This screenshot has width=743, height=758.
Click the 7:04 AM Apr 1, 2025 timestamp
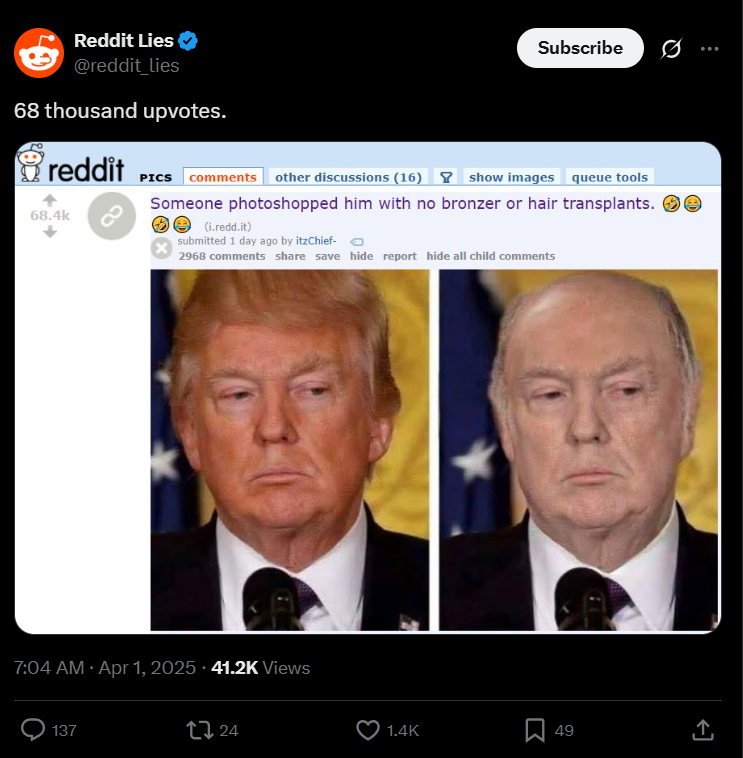point(105,668)
